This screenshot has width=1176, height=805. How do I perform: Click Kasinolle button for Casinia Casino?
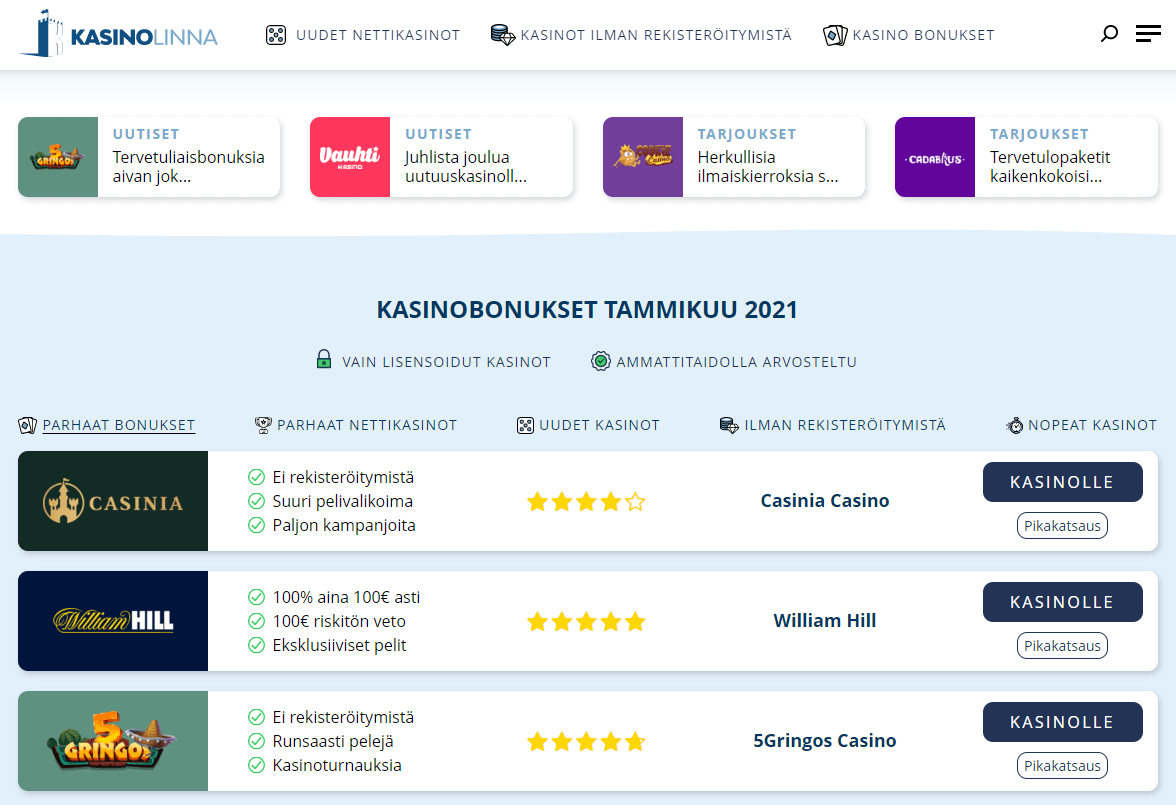[x=1062, y=482]
